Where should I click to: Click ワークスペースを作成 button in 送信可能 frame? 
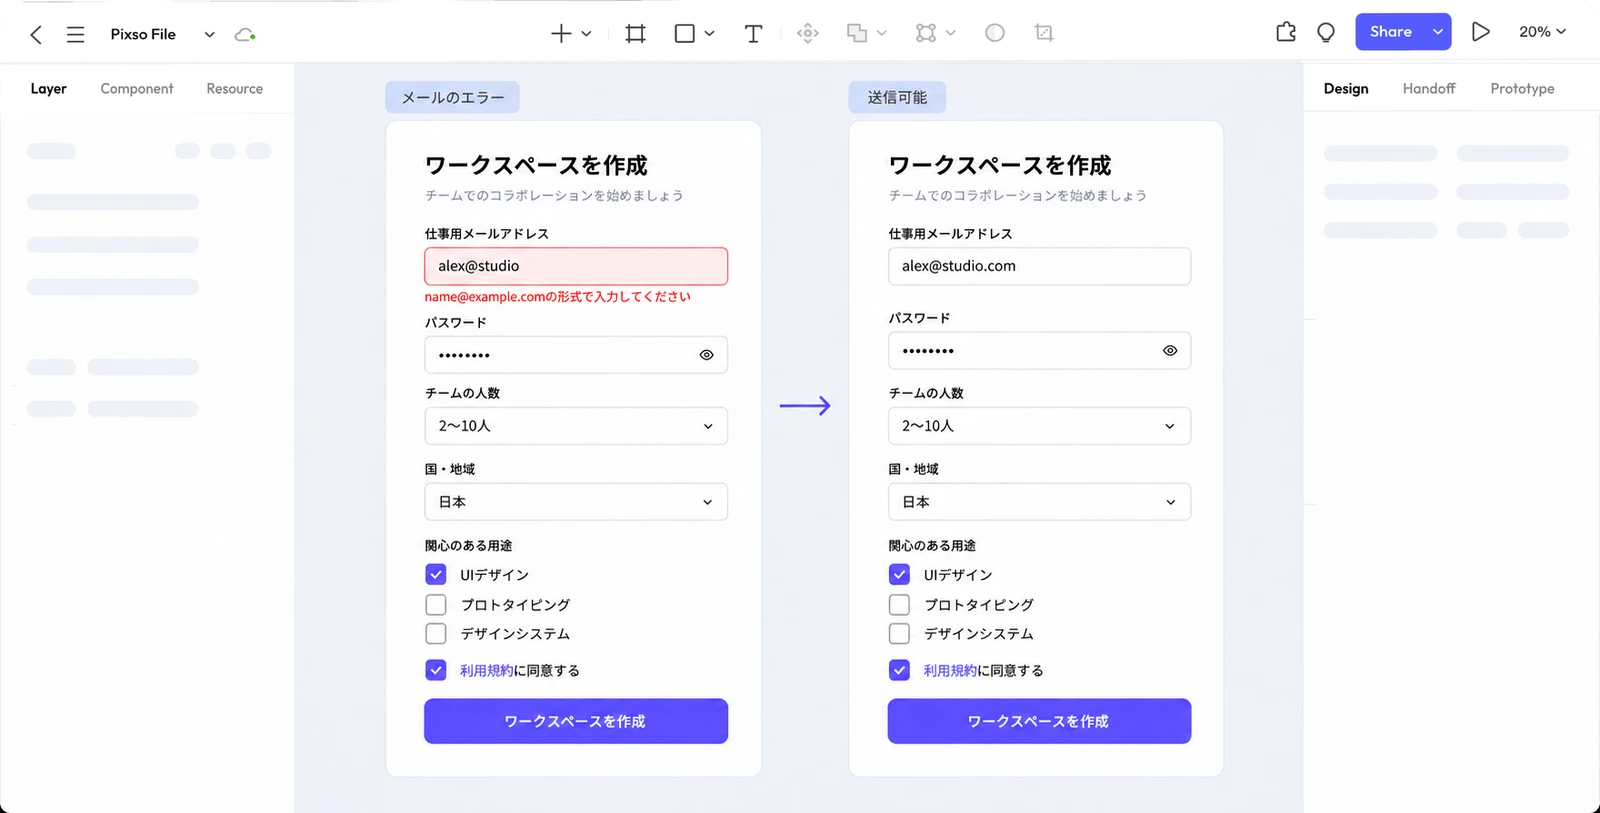[x=1039, y=721]
